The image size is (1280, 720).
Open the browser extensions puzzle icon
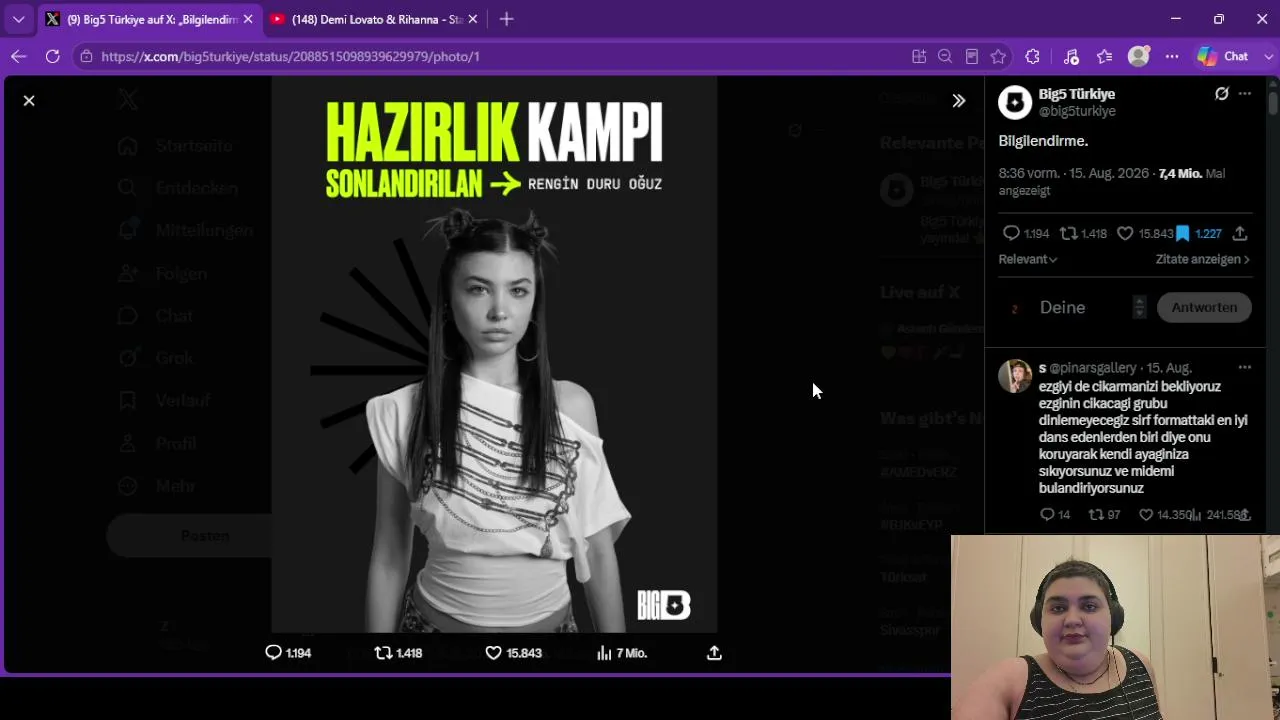1033,56
